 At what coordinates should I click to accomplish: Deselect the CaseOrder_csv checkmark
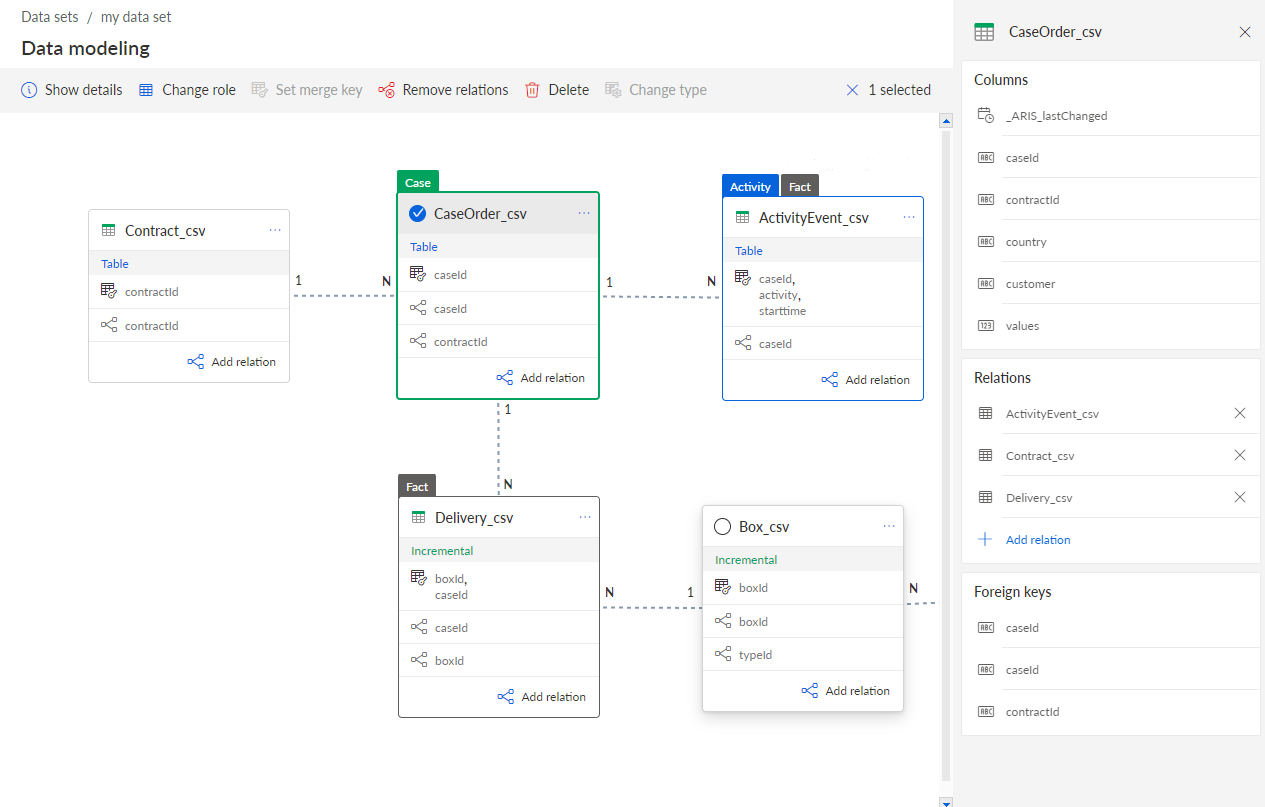418,213
